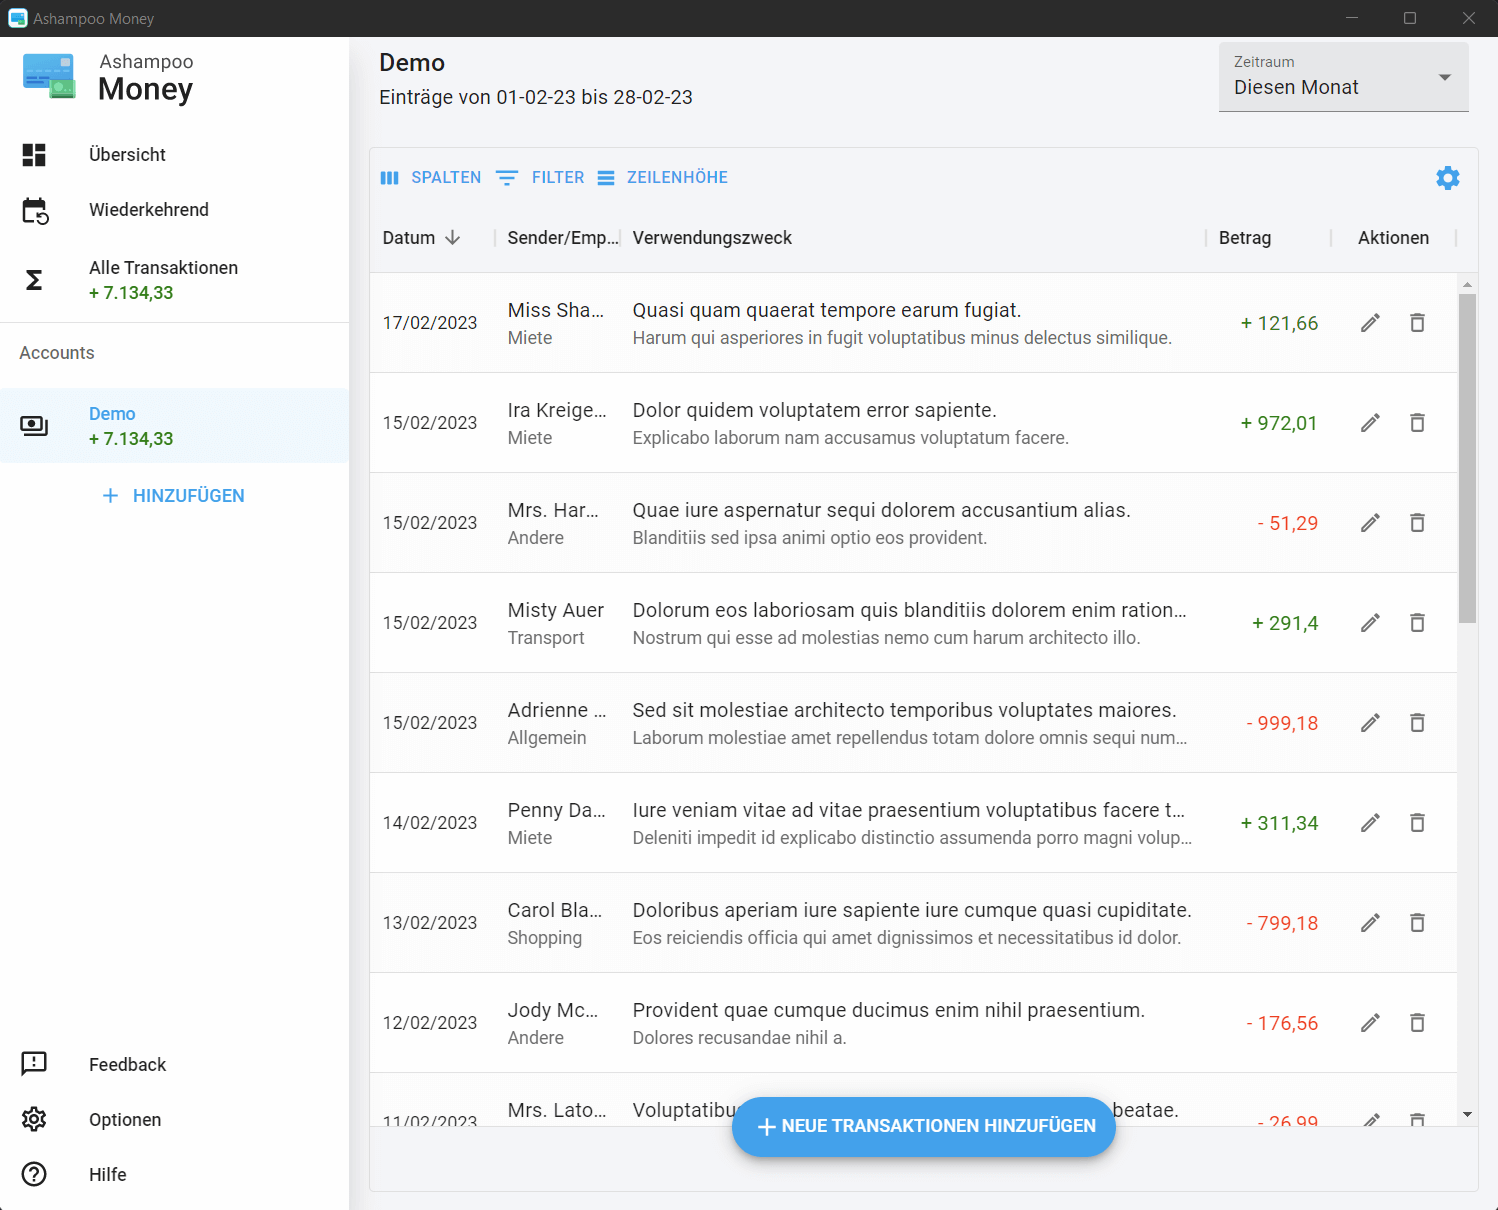This screenshot has height=1210, width=1498.
Task: Open the Spalten column chooser
Action: [x=431, y=178]
